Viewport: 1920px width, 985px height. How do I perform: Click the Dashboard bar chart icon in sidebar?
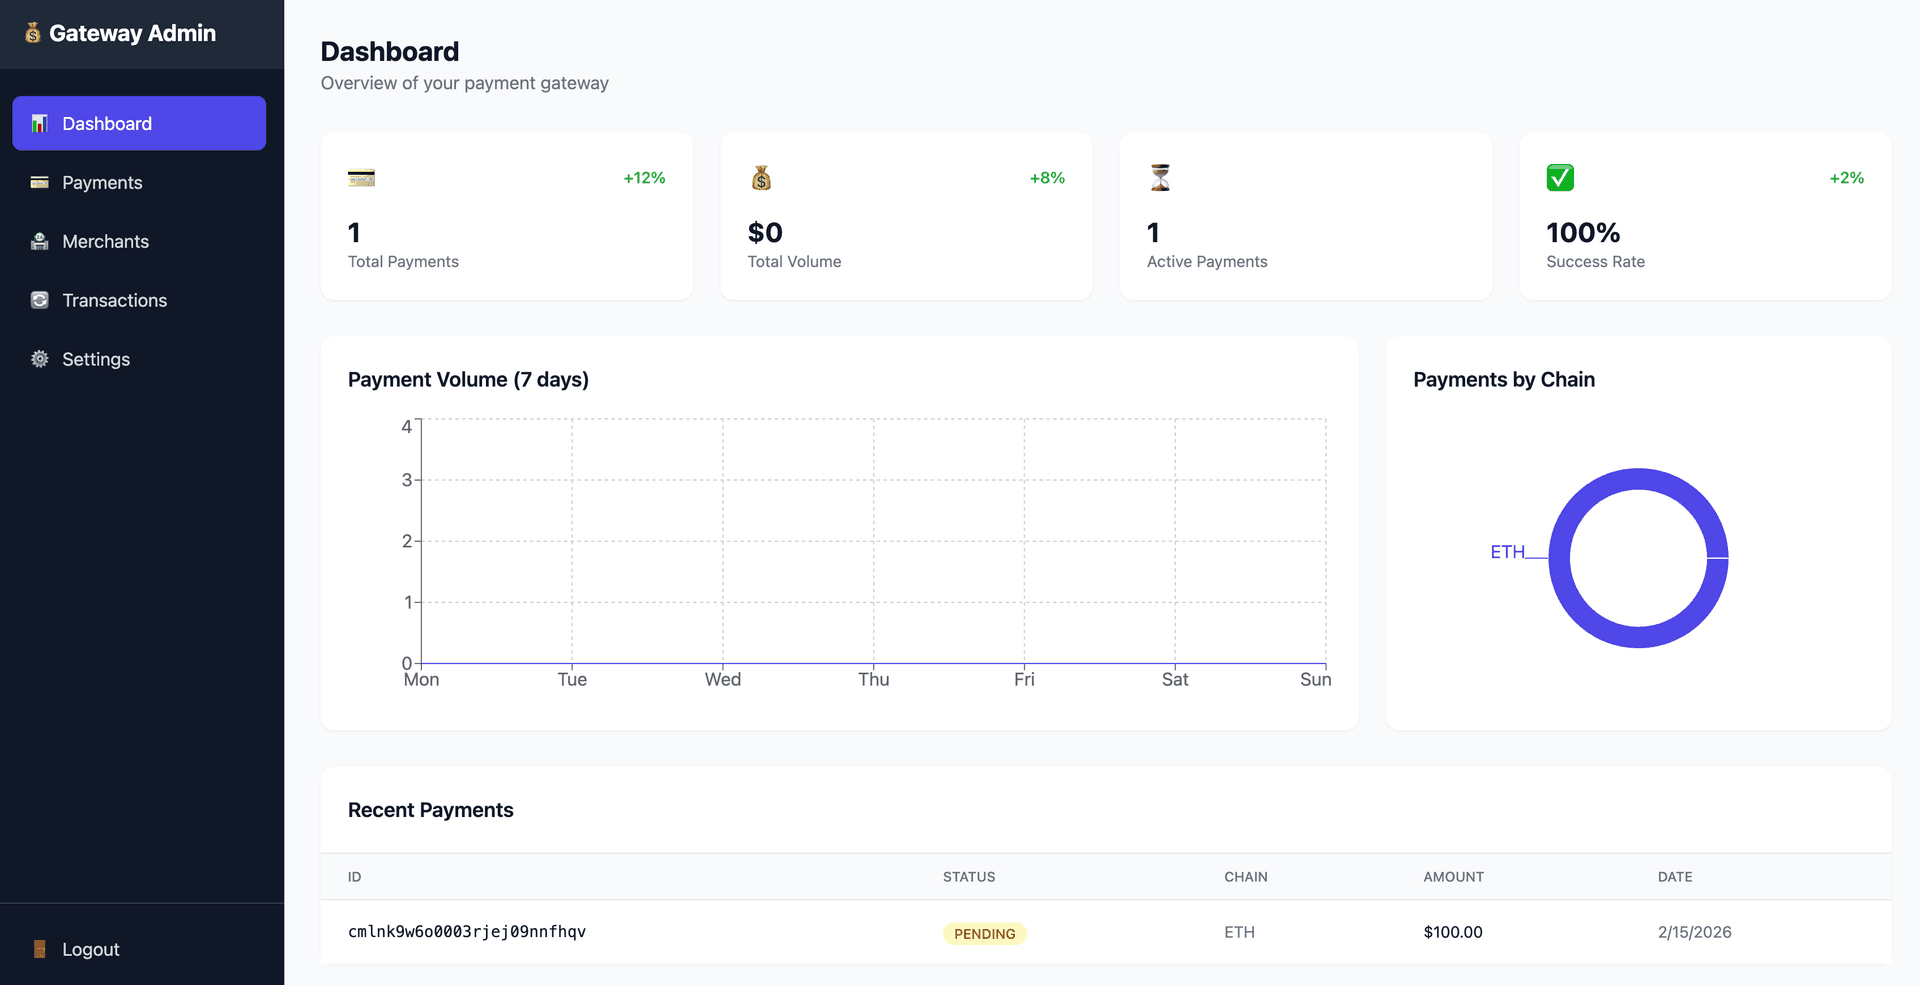point(40,123)
